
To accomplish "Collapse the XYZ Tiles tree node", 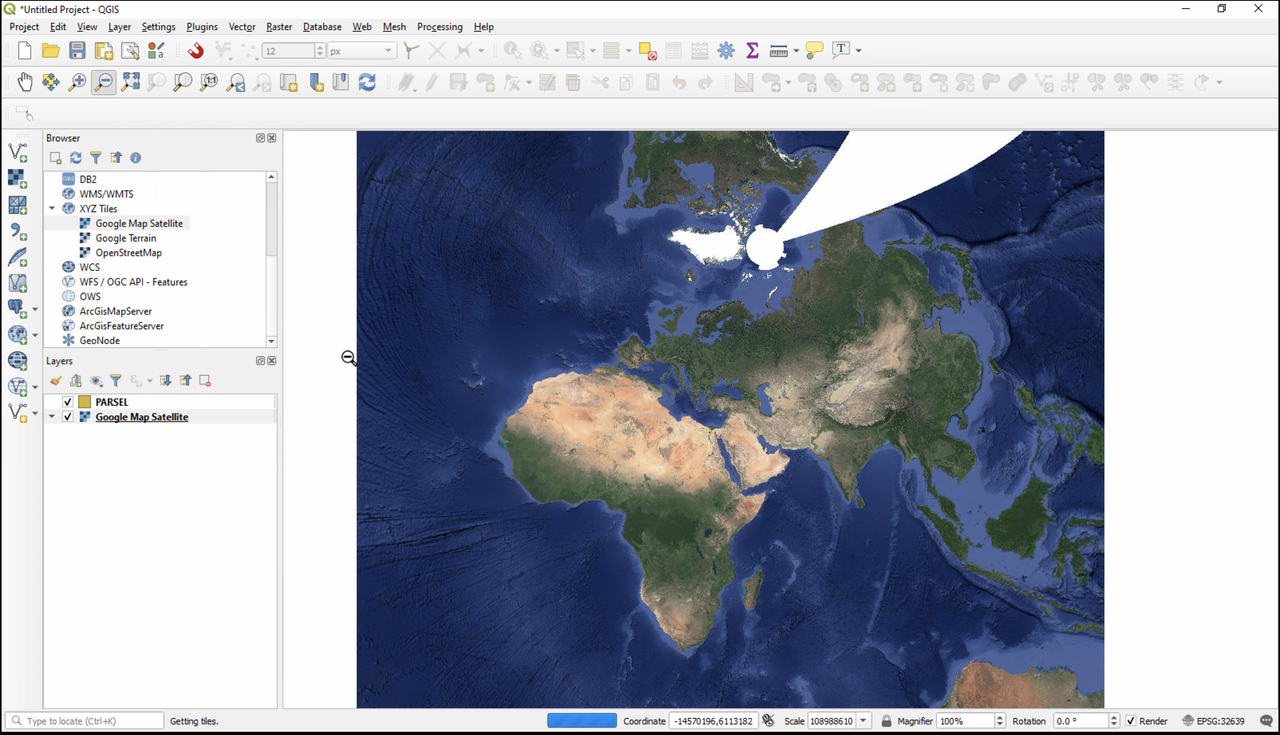I will tap(52, 209).
